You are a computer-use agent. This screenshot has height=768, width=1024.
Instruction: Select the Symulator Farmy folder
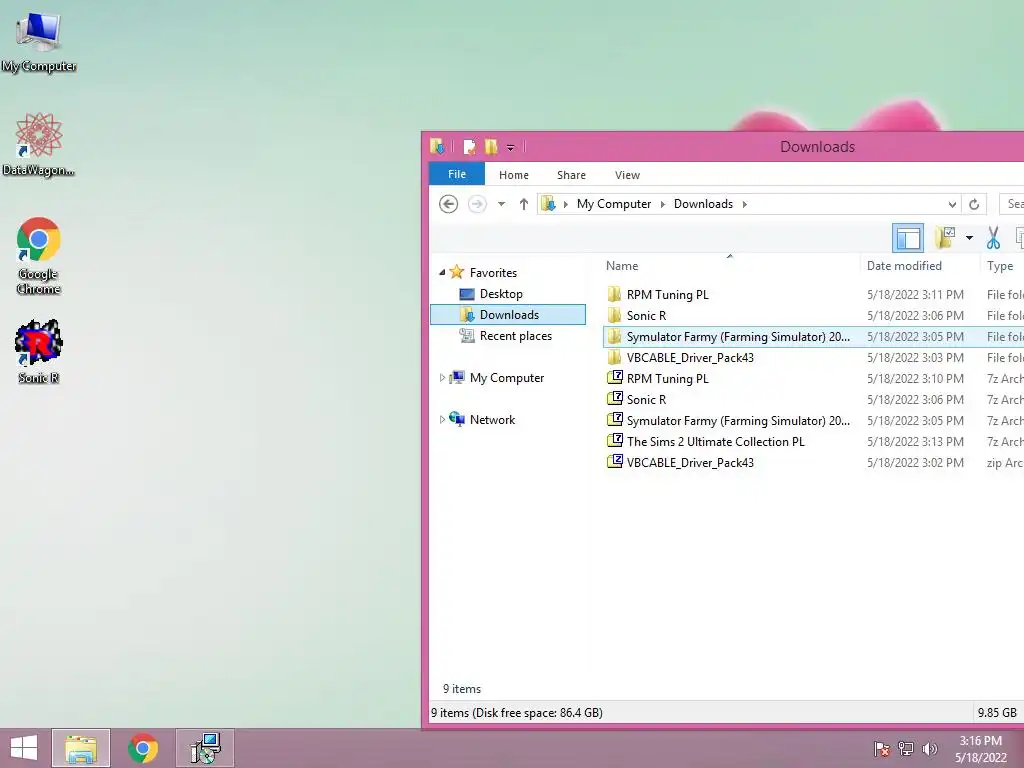pyautogui.click(x=738, y=336)
